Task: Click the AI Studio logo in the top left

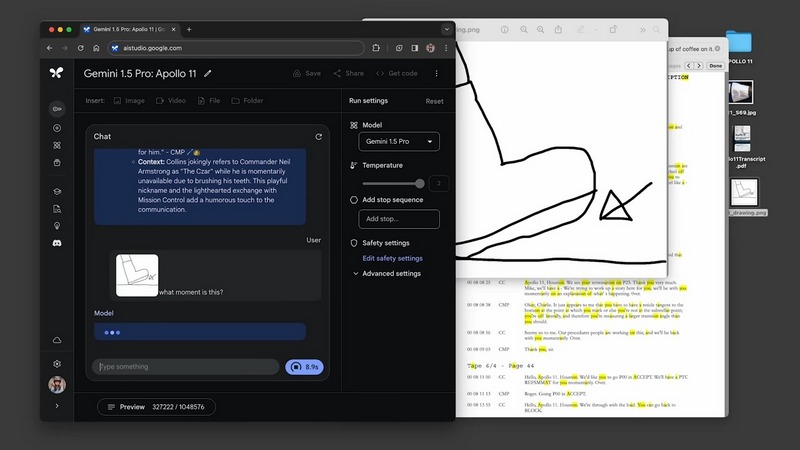Action: point(57,73)
